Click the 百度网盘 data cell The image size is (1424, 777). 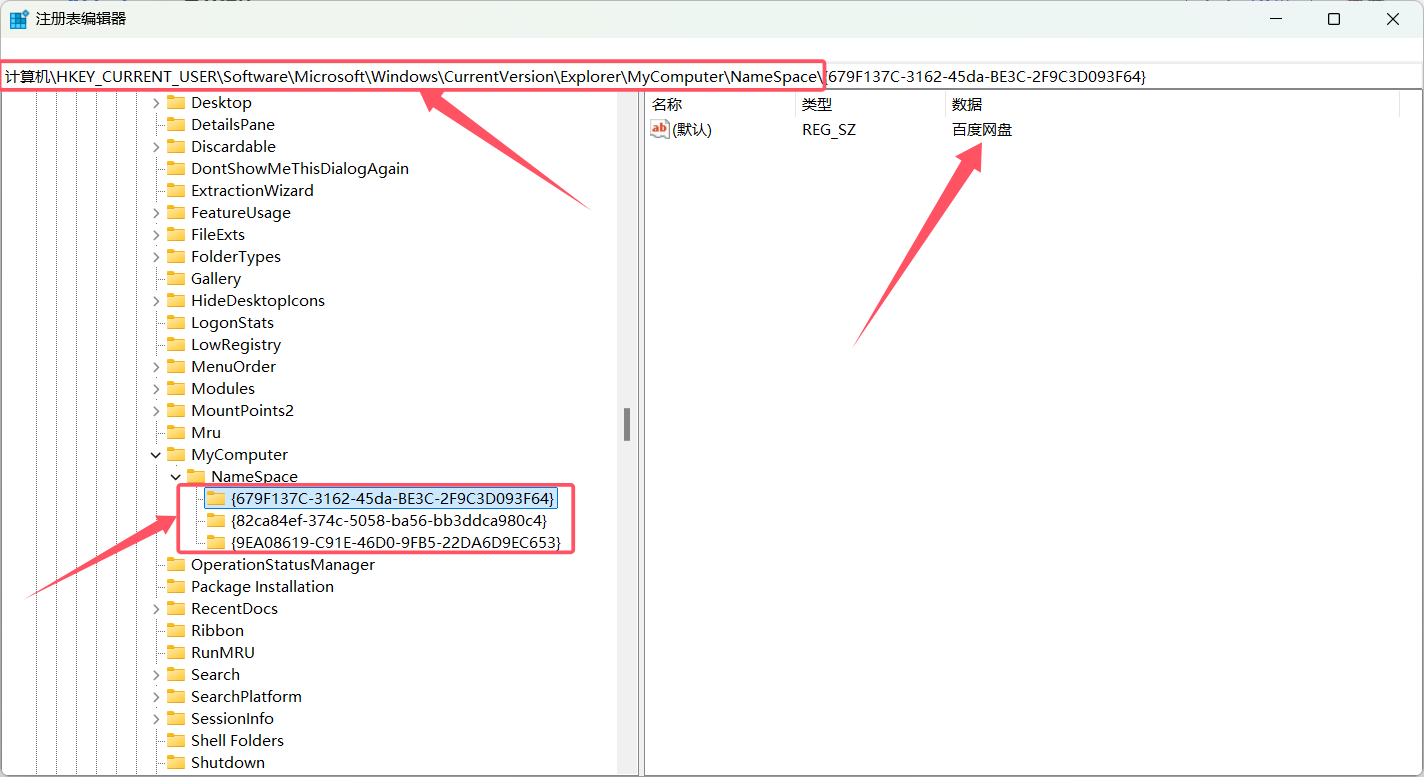[x=982, y=130]
